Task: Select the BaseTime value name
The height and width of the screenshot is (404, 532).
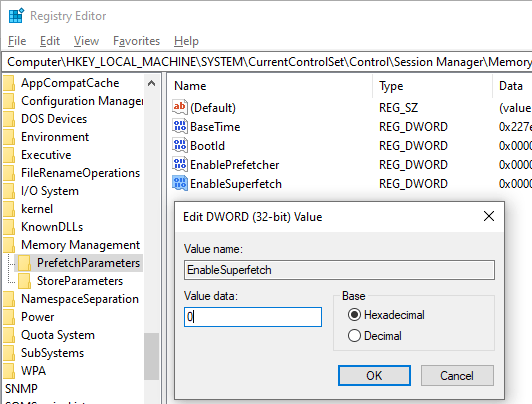Action: click(215, 127)
